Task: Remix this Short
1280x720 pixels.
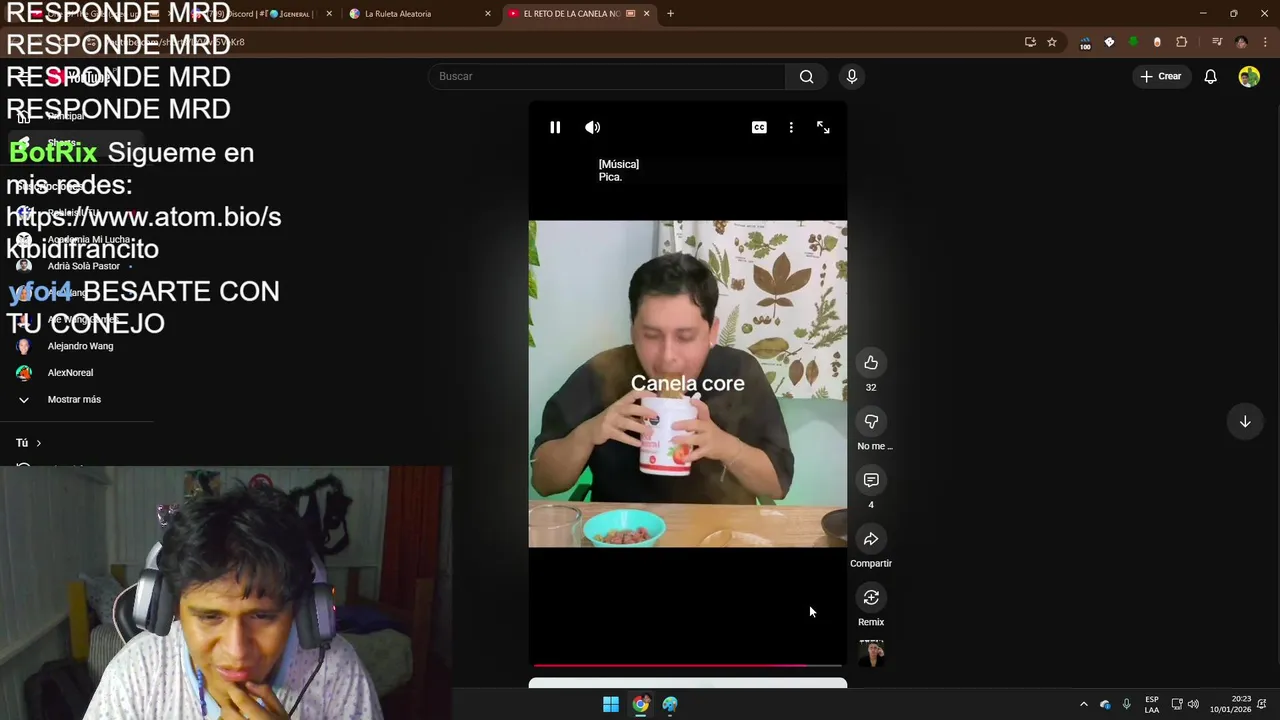Action: (x=871, y=598)
